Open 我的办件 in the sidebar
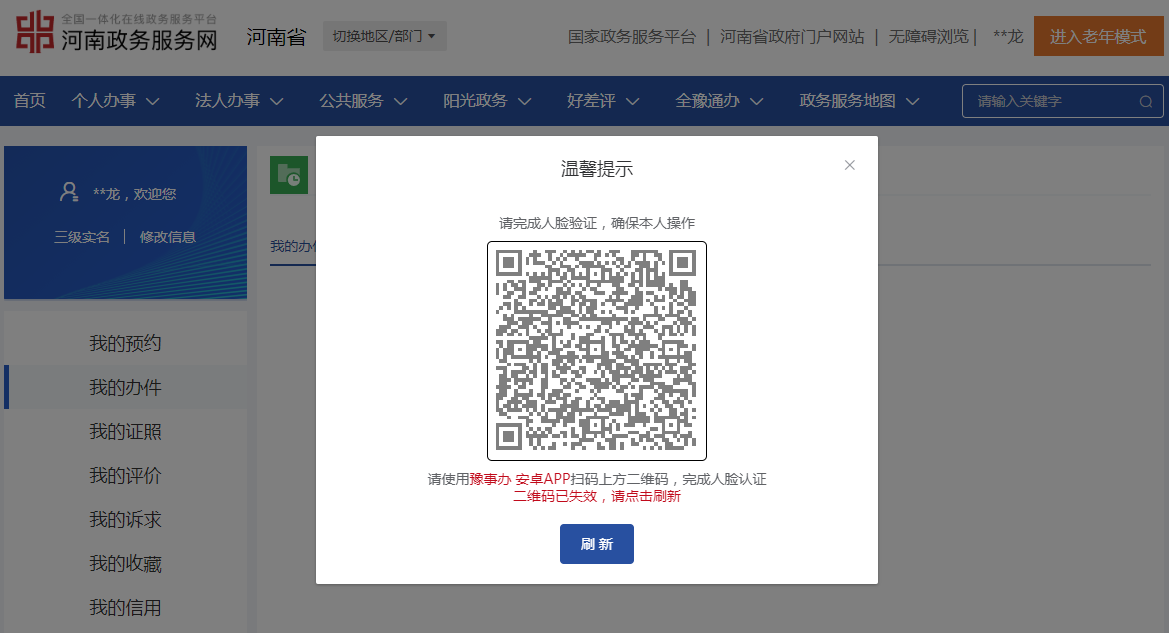1169x633 pixels. (x=125, y=387)
